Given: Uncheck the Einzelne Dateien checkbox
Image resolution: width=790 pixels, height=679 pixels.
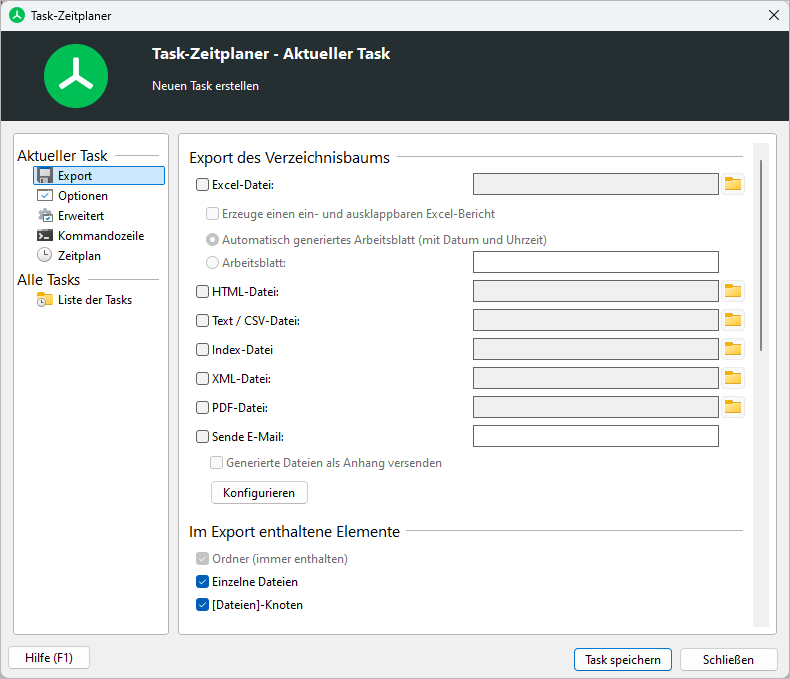Looking at the screenshot, I should click(202, 582).
